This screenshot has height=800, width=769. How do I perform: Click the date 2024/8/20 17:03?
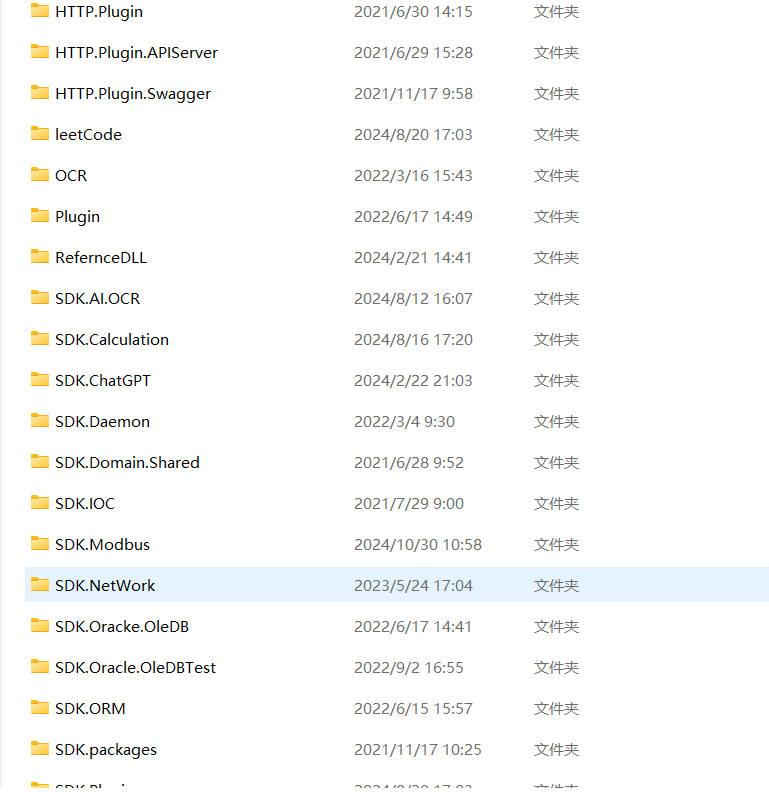click(x=413, y=135)
